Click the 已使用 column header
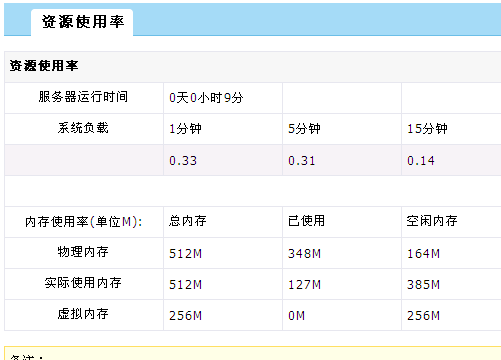This screenshot has height=360, width=501. point(306,221)
